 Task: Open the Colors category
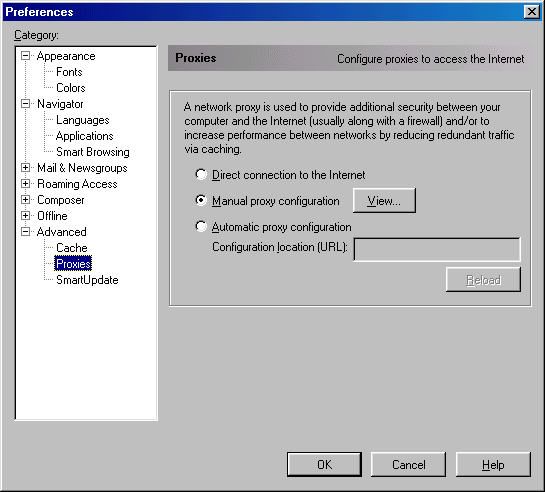click(71, 88)
